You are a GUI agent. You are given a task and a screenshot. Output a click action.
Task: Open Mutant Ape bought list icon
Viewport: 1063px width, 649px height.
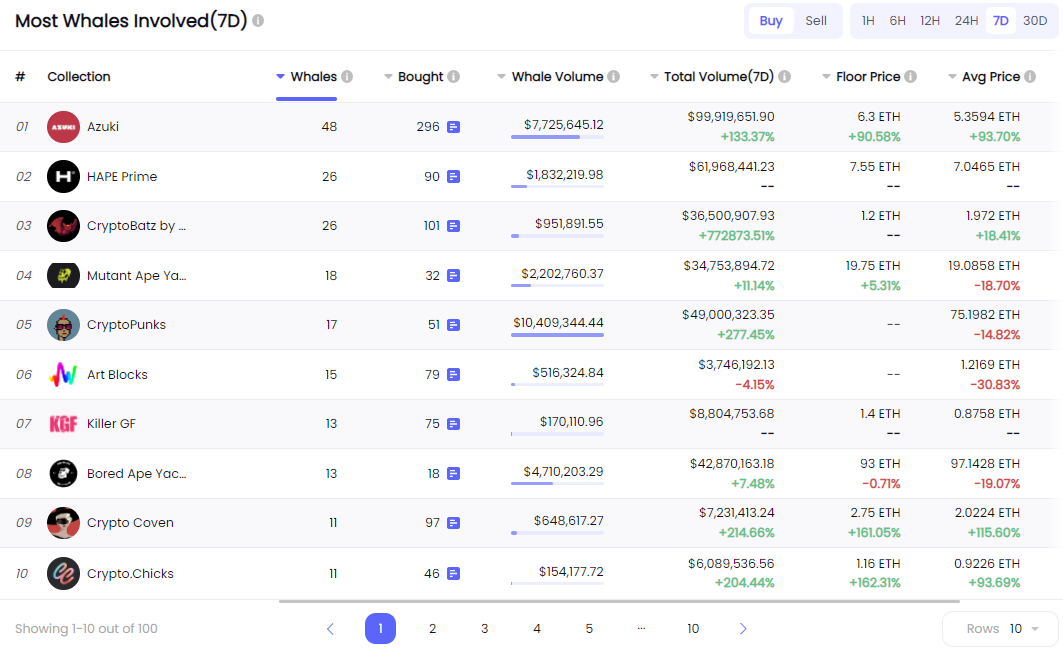454,275
